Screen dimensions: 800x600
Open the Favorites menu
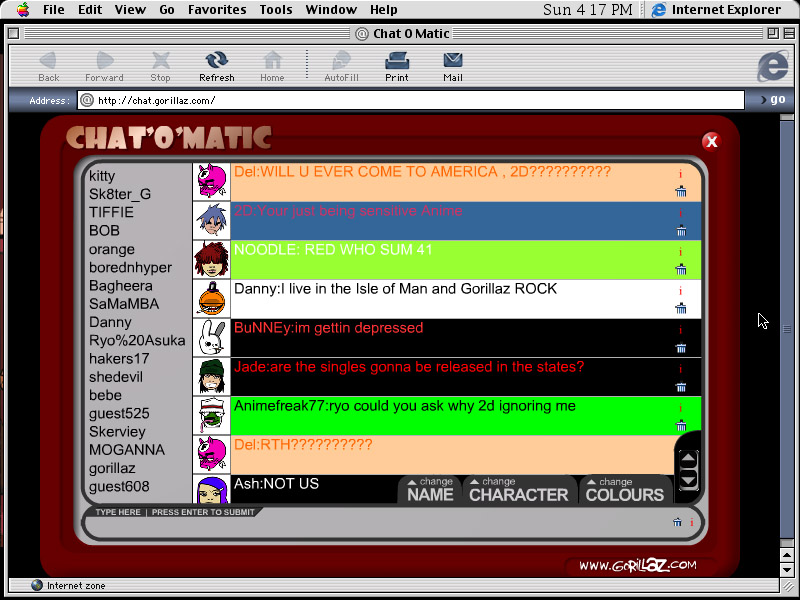pos(217,10)
